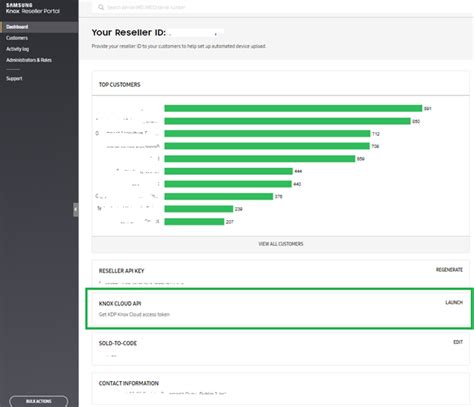This screenshot has height=407, width=474.
Task: Click the 'CONTACT INFORMATION' heading
Action: click(129, 383)
